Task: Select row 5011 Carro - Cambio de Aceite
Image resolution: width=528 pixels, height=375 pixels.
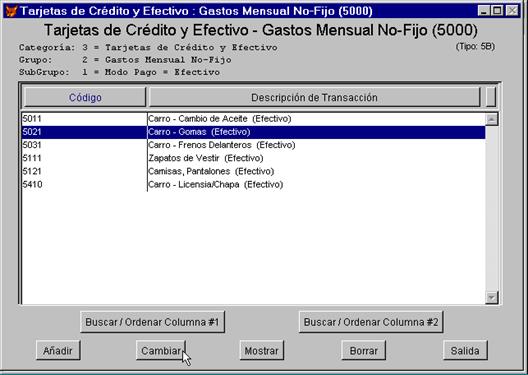Action: (x=253, y=118)
